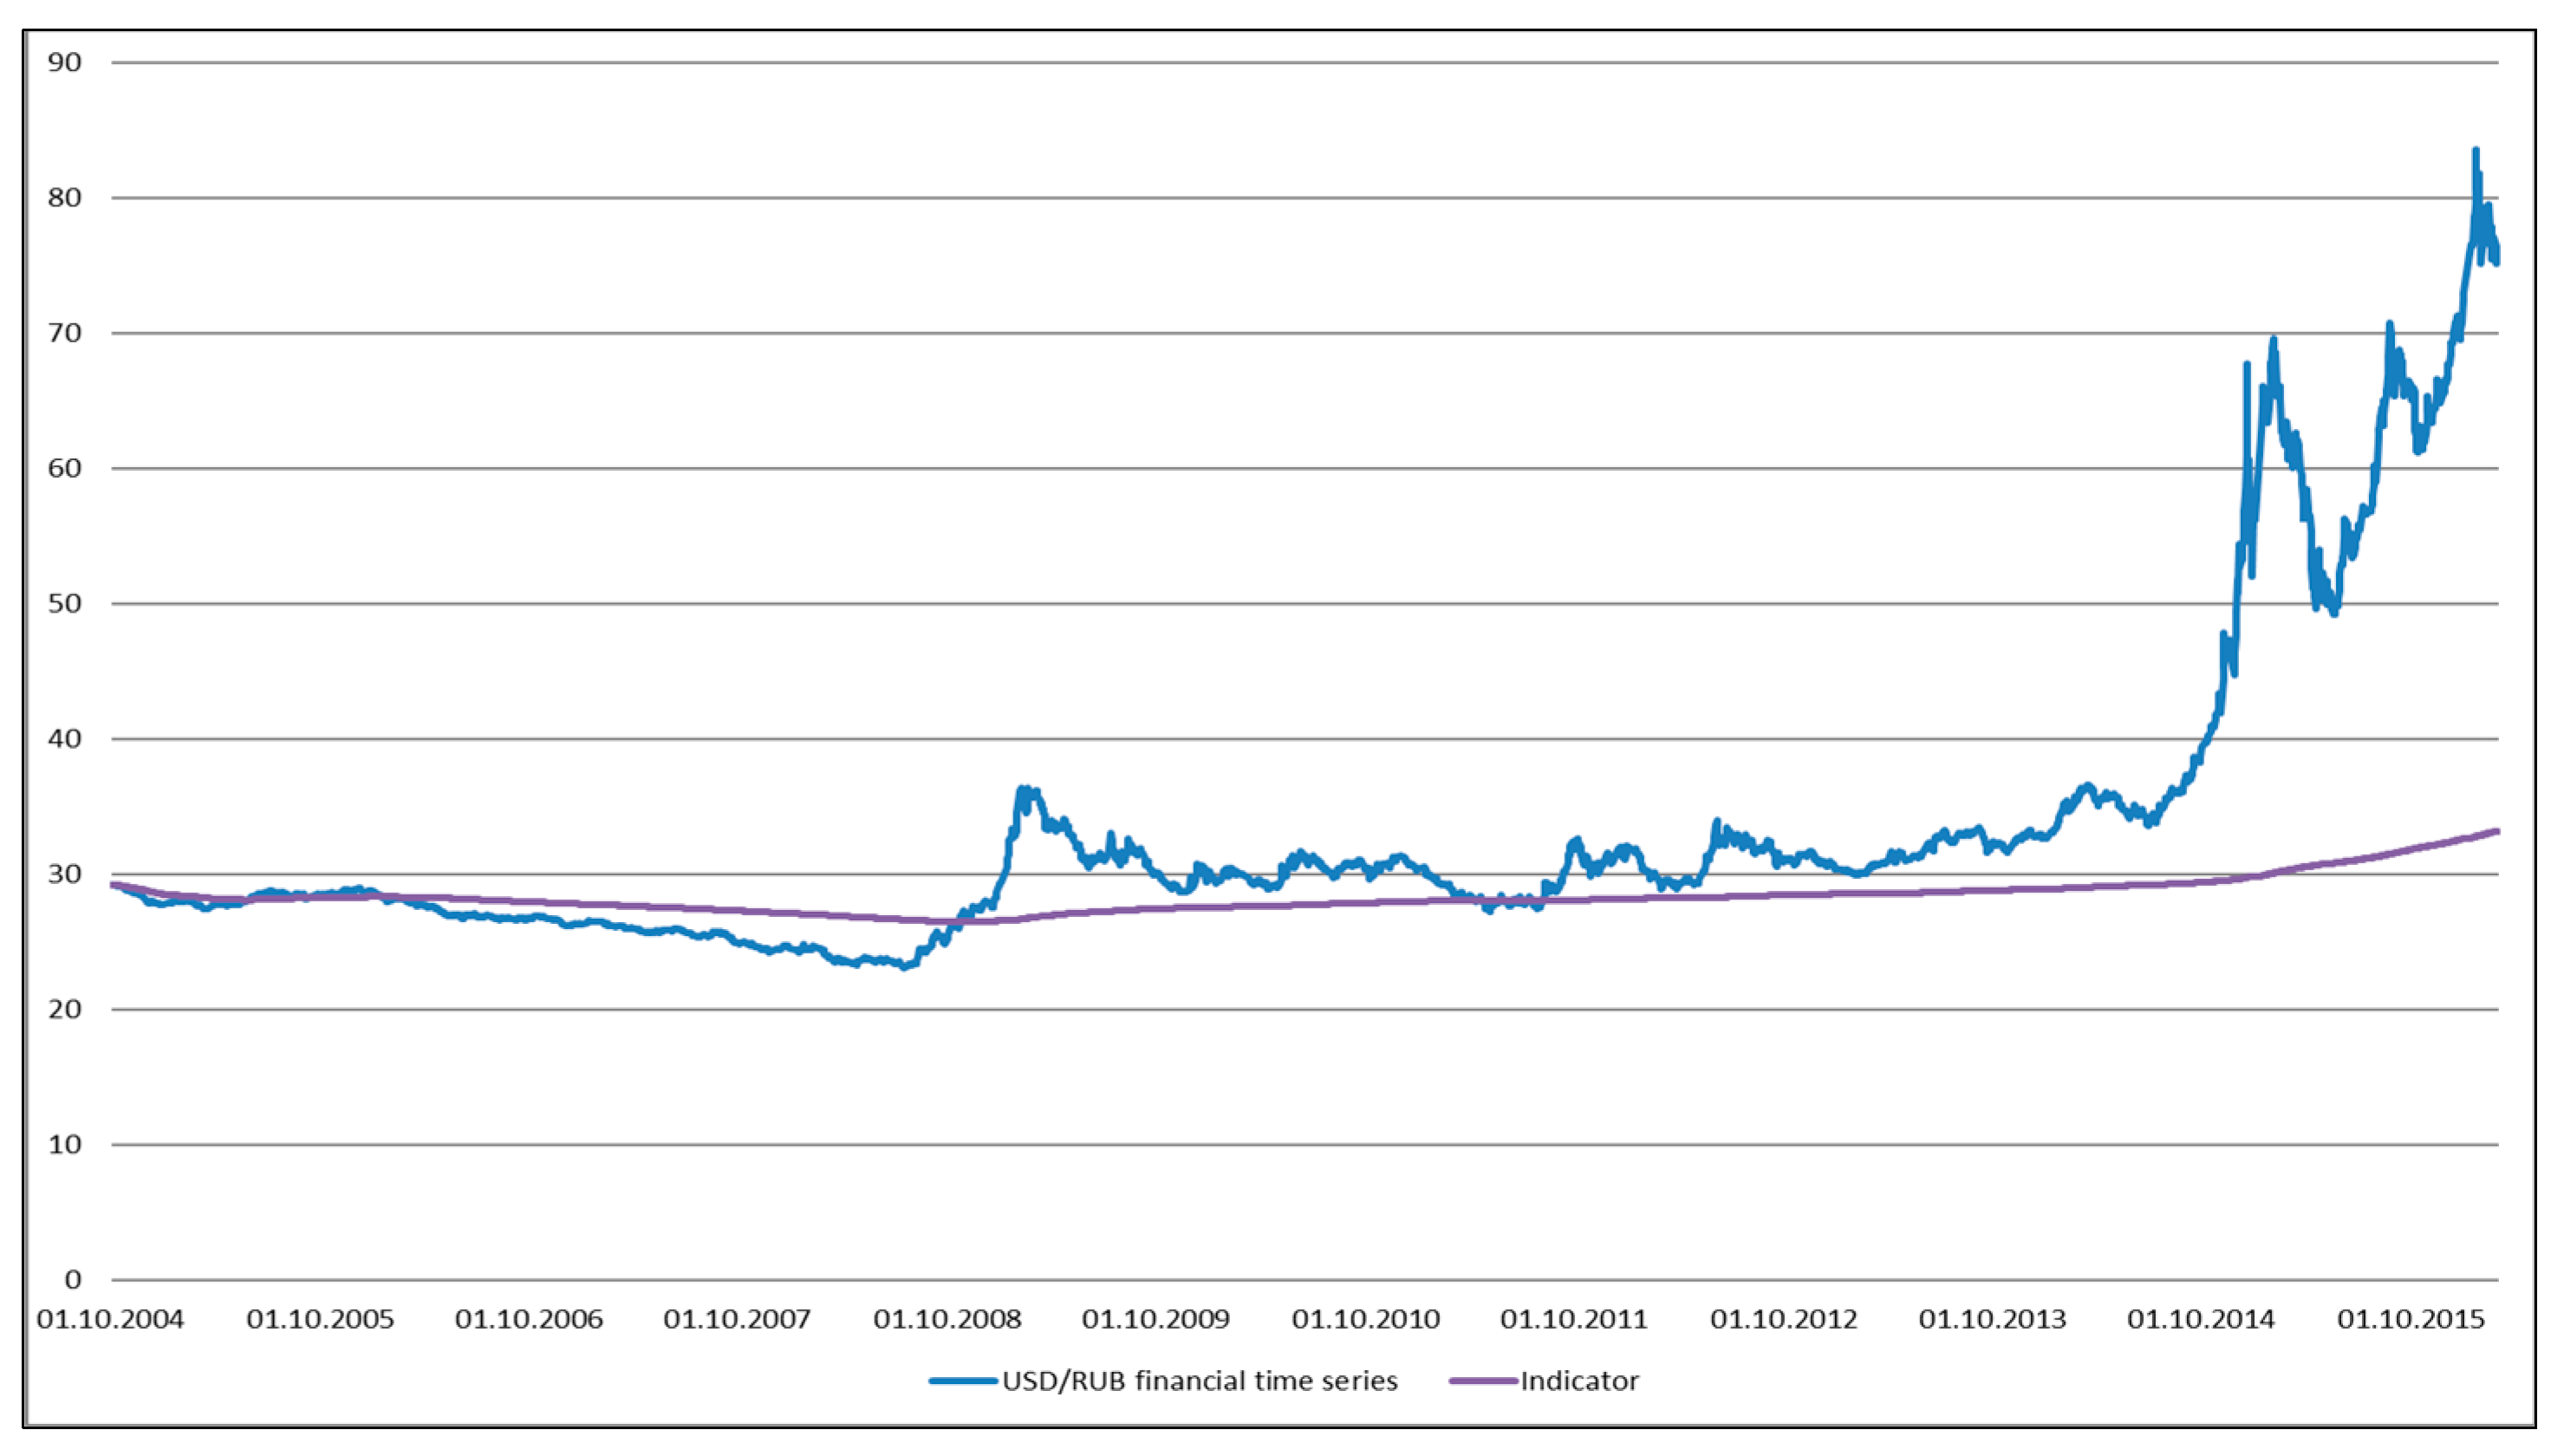Click the Indicator legend label
This screenshot has height=1456, width=2564.
(1579, 1381)
